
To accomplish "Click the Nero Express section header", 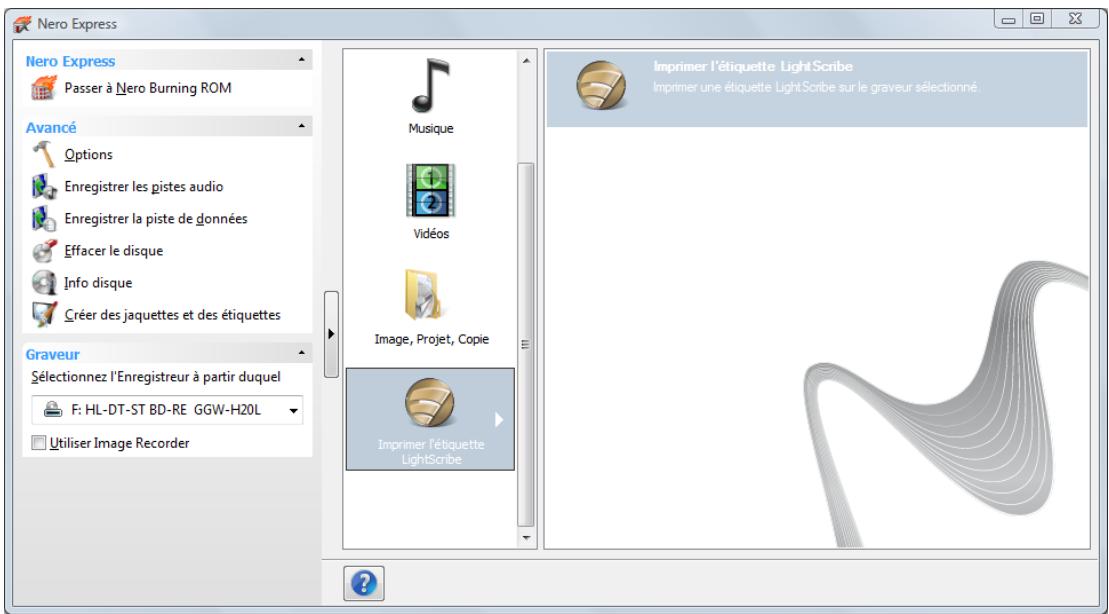I will pos(168,61).
